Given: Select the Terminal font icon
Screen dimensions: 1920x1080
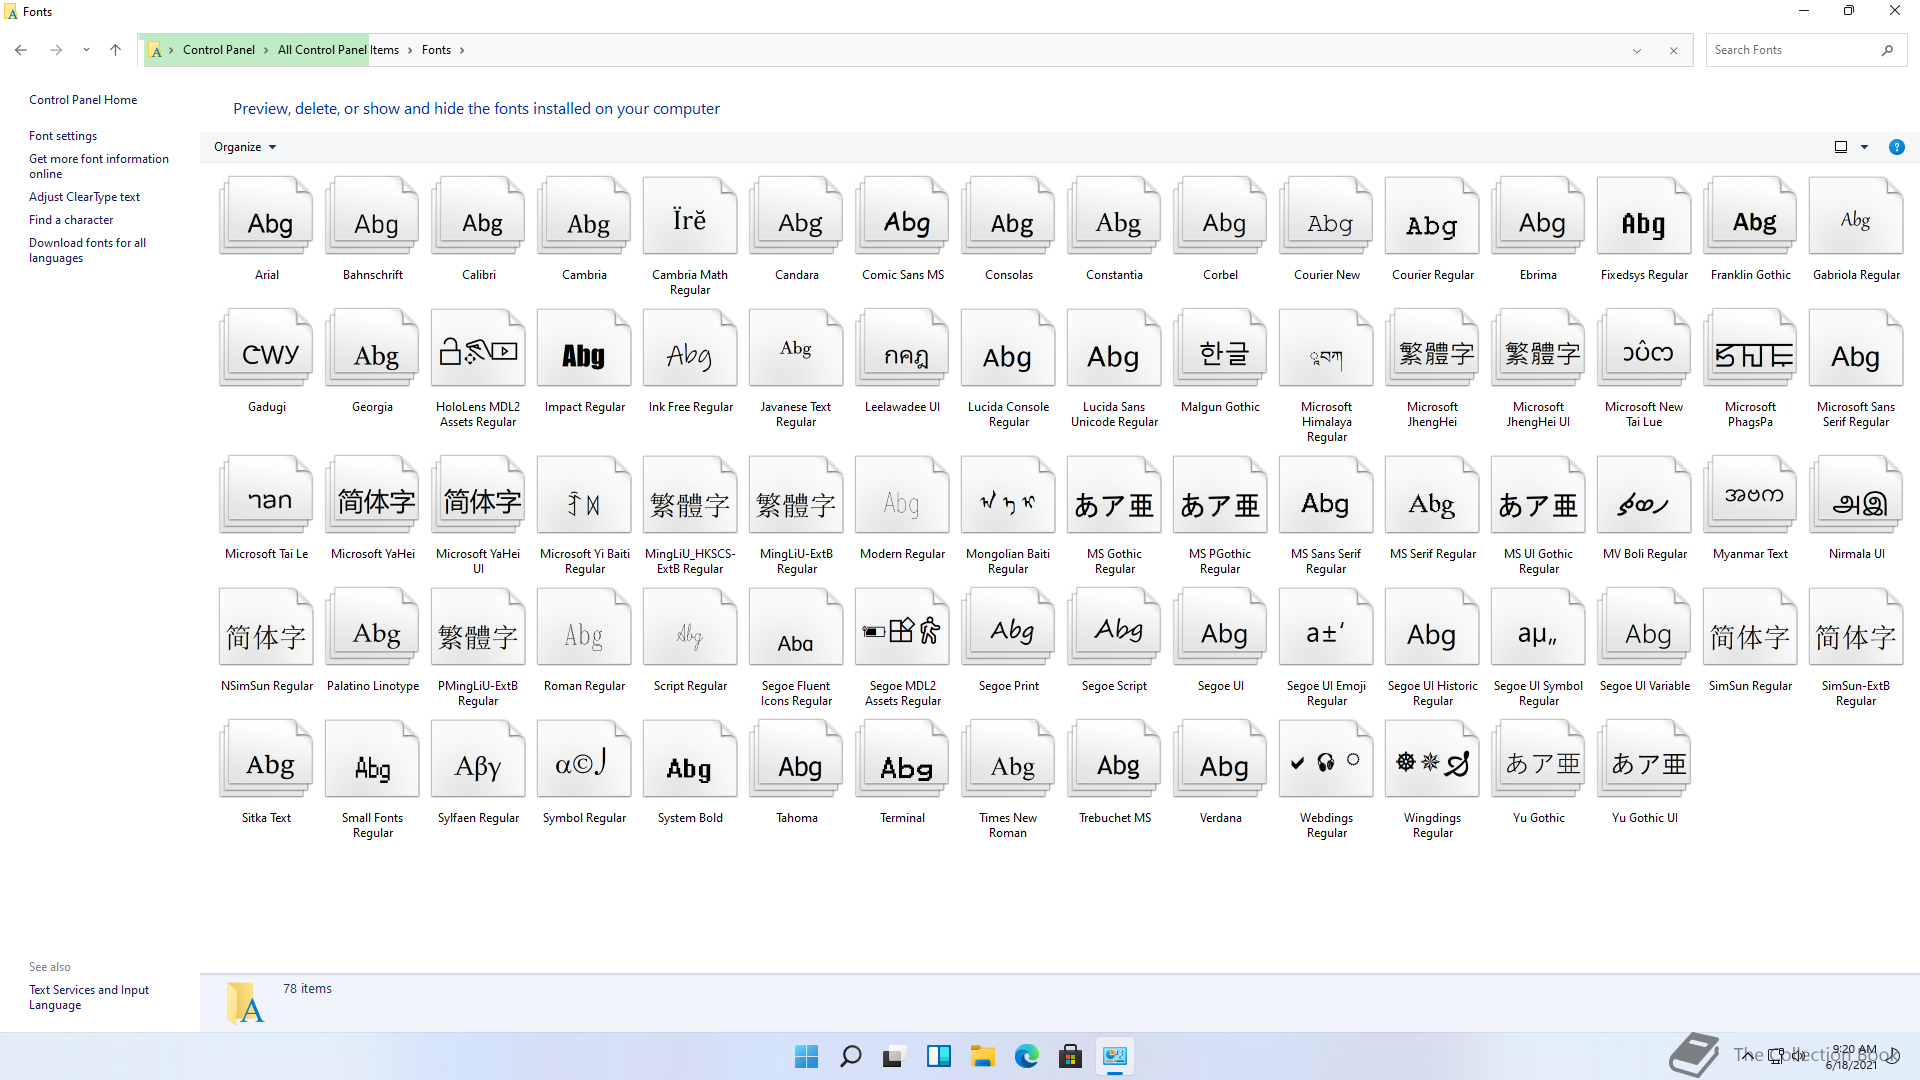Looking at the screenshot, I should click(902, 759).
